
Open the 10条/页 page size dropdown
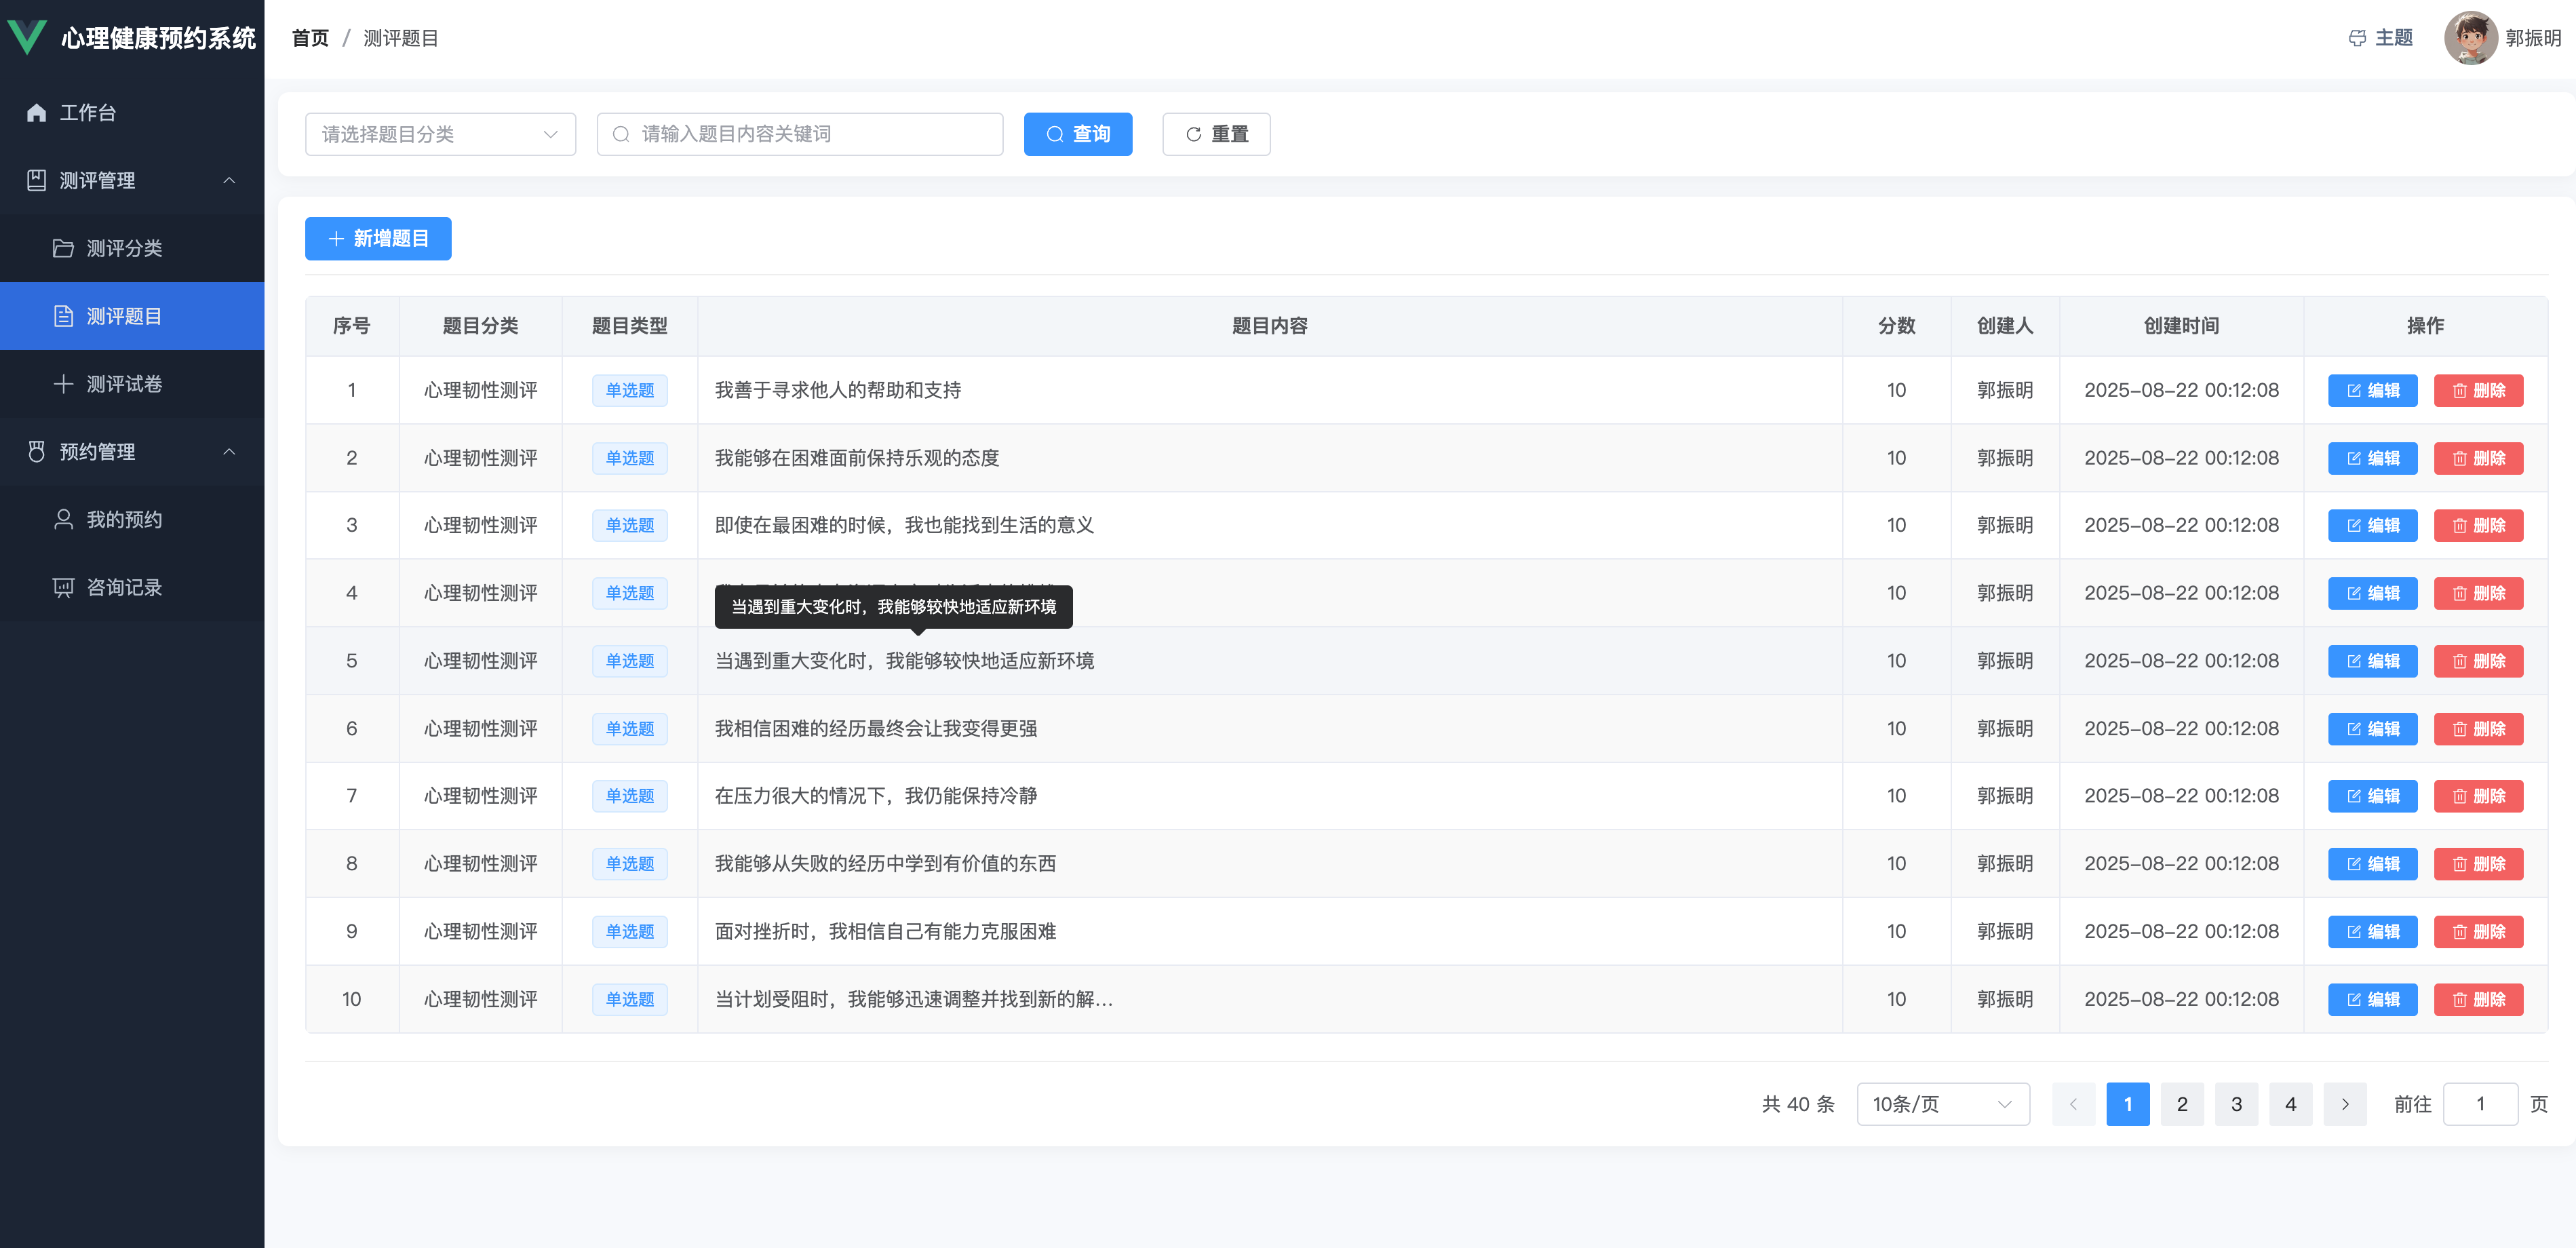1942,1104
